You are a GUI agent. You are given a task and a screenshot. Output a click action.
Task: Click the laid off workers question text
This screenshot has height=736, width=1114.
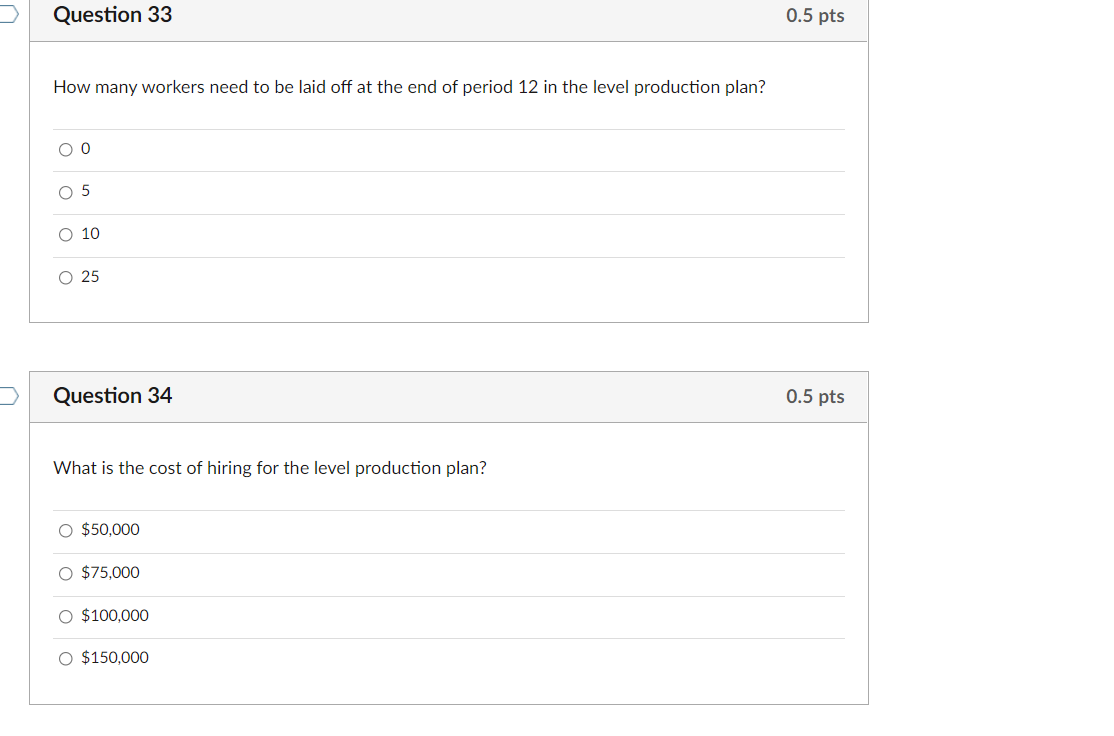(x=409, y=87)
